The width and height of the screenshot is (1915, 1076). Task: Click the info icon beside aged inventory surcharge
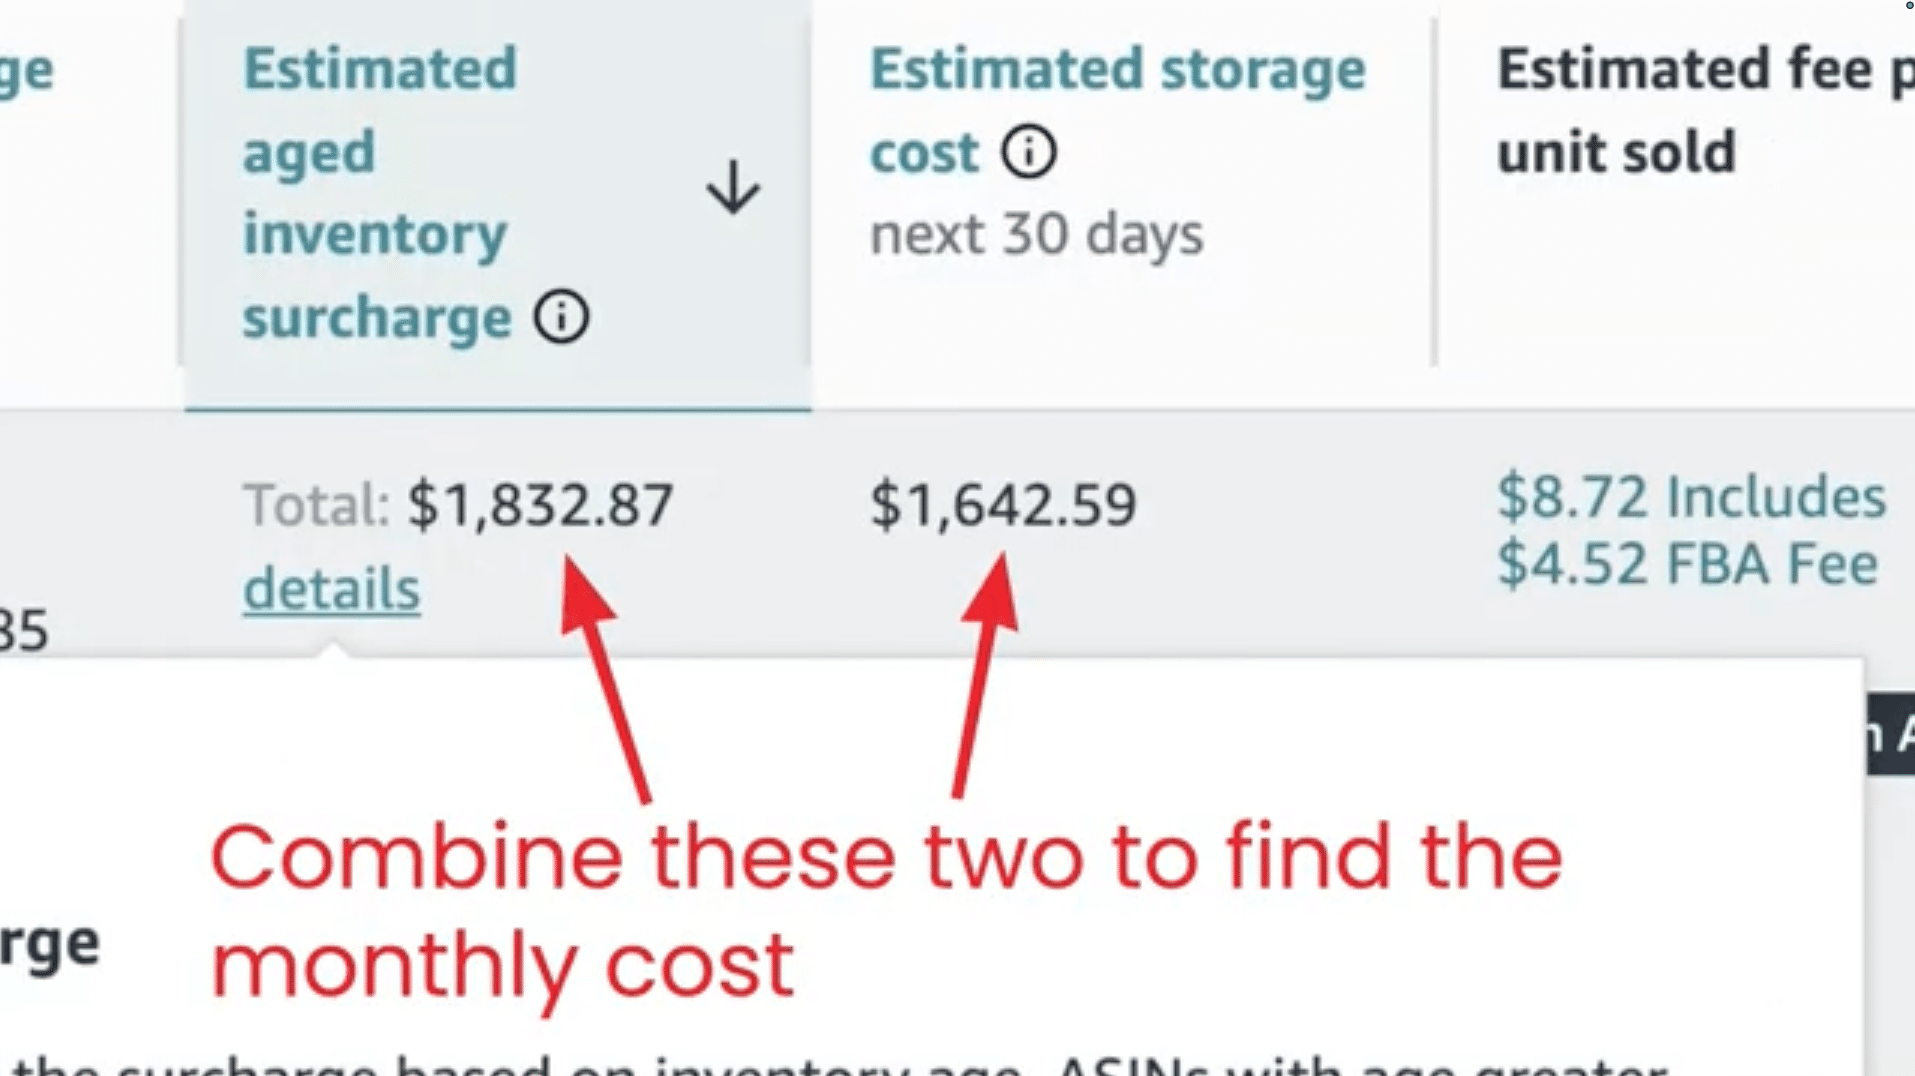coord(563,317)
